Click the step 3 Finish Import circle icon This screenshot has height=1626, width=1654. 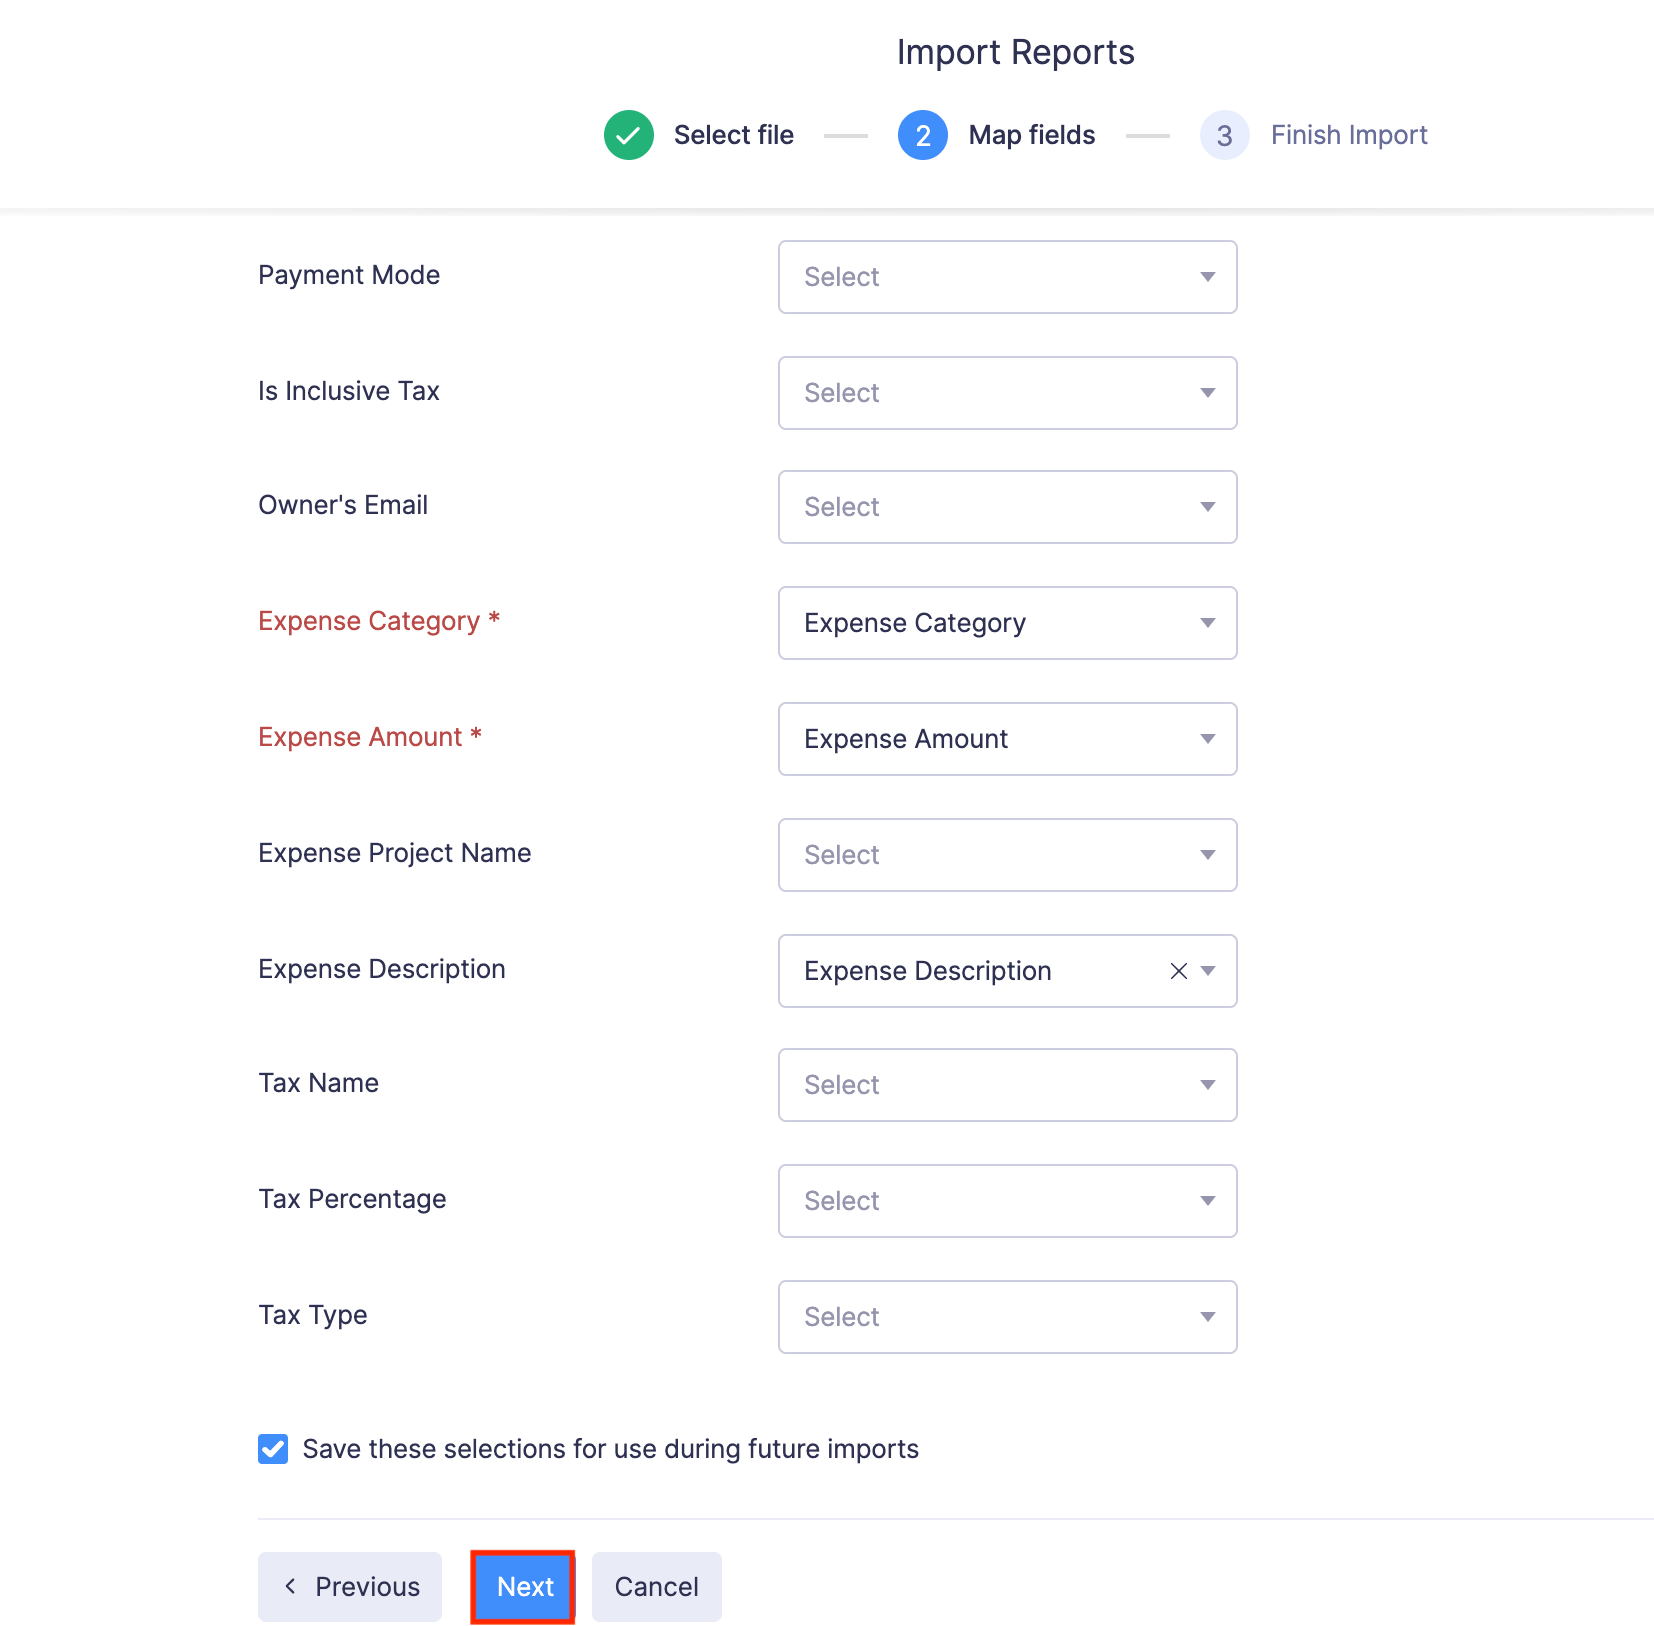click(x=1224, y=134)
